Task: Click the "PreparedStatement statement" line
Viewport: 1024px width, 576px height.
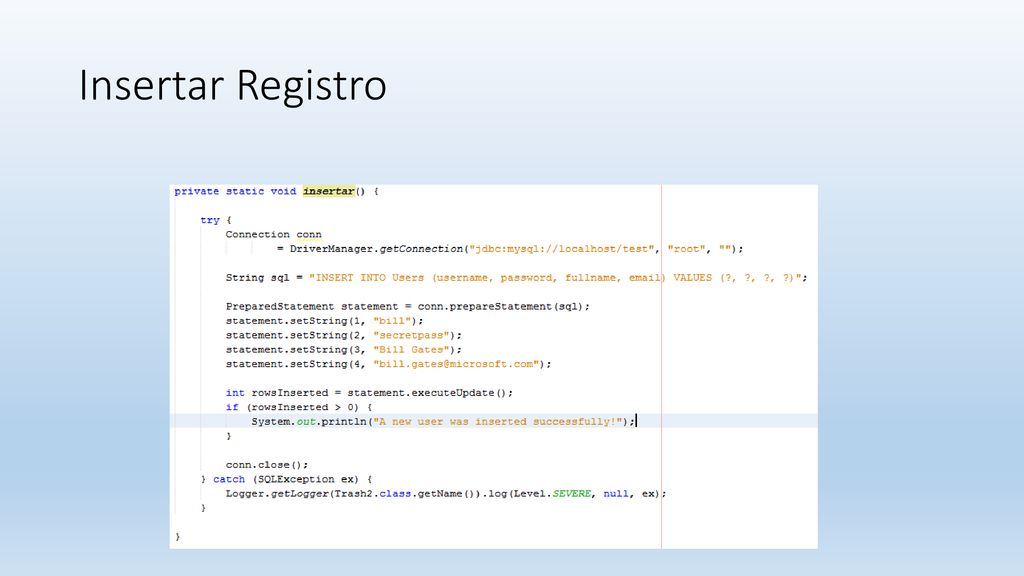Action: [x=408, y=306]
